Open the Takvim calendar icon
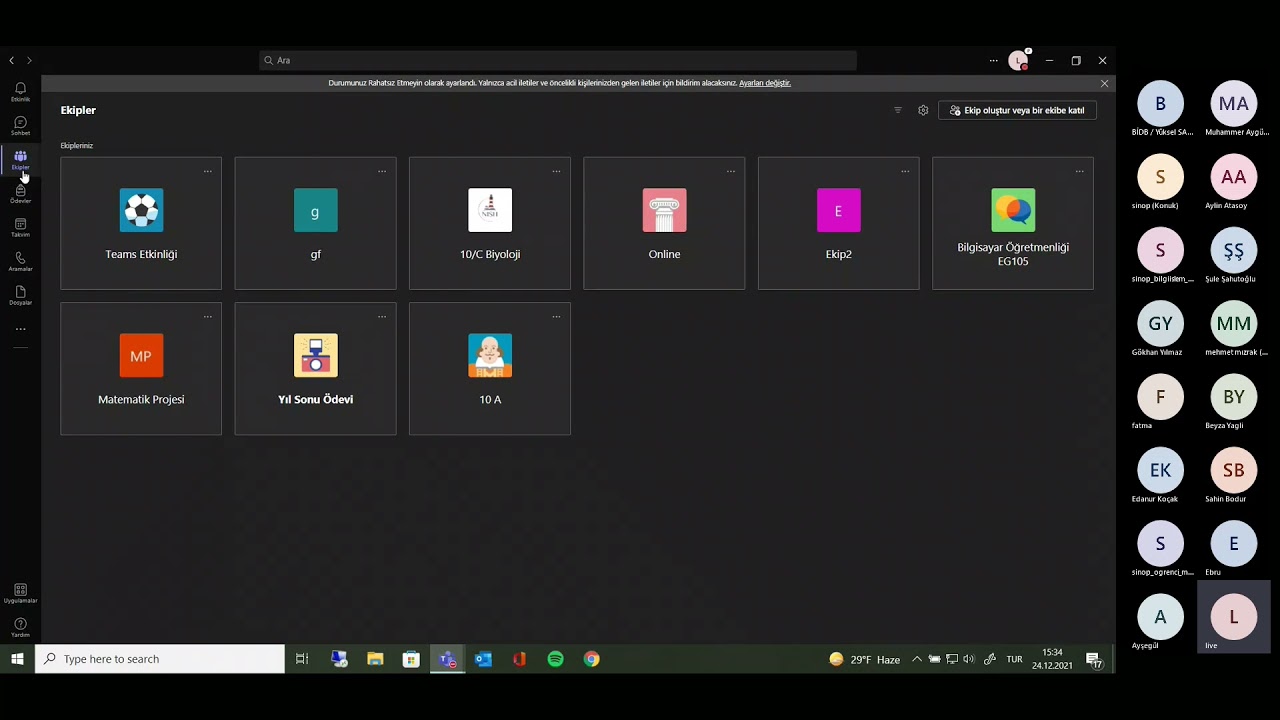Image resolution: width=1280 pixels, height=720 pixels. click(x=20, y=225)
